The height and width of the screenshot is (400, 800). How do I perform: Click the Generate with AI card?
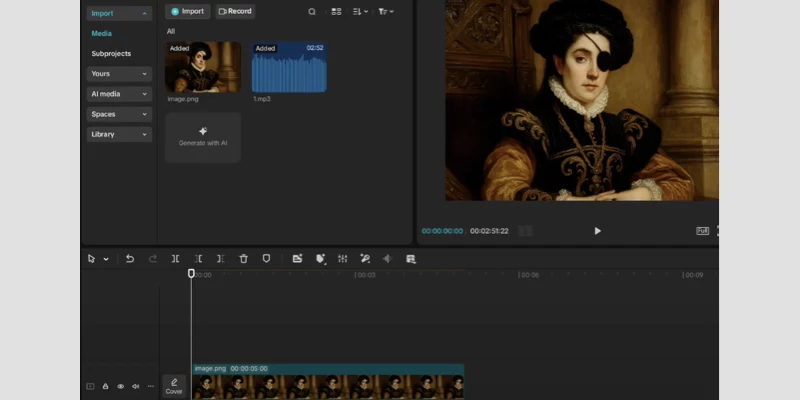pyautogui.click(x=203, y=137)
